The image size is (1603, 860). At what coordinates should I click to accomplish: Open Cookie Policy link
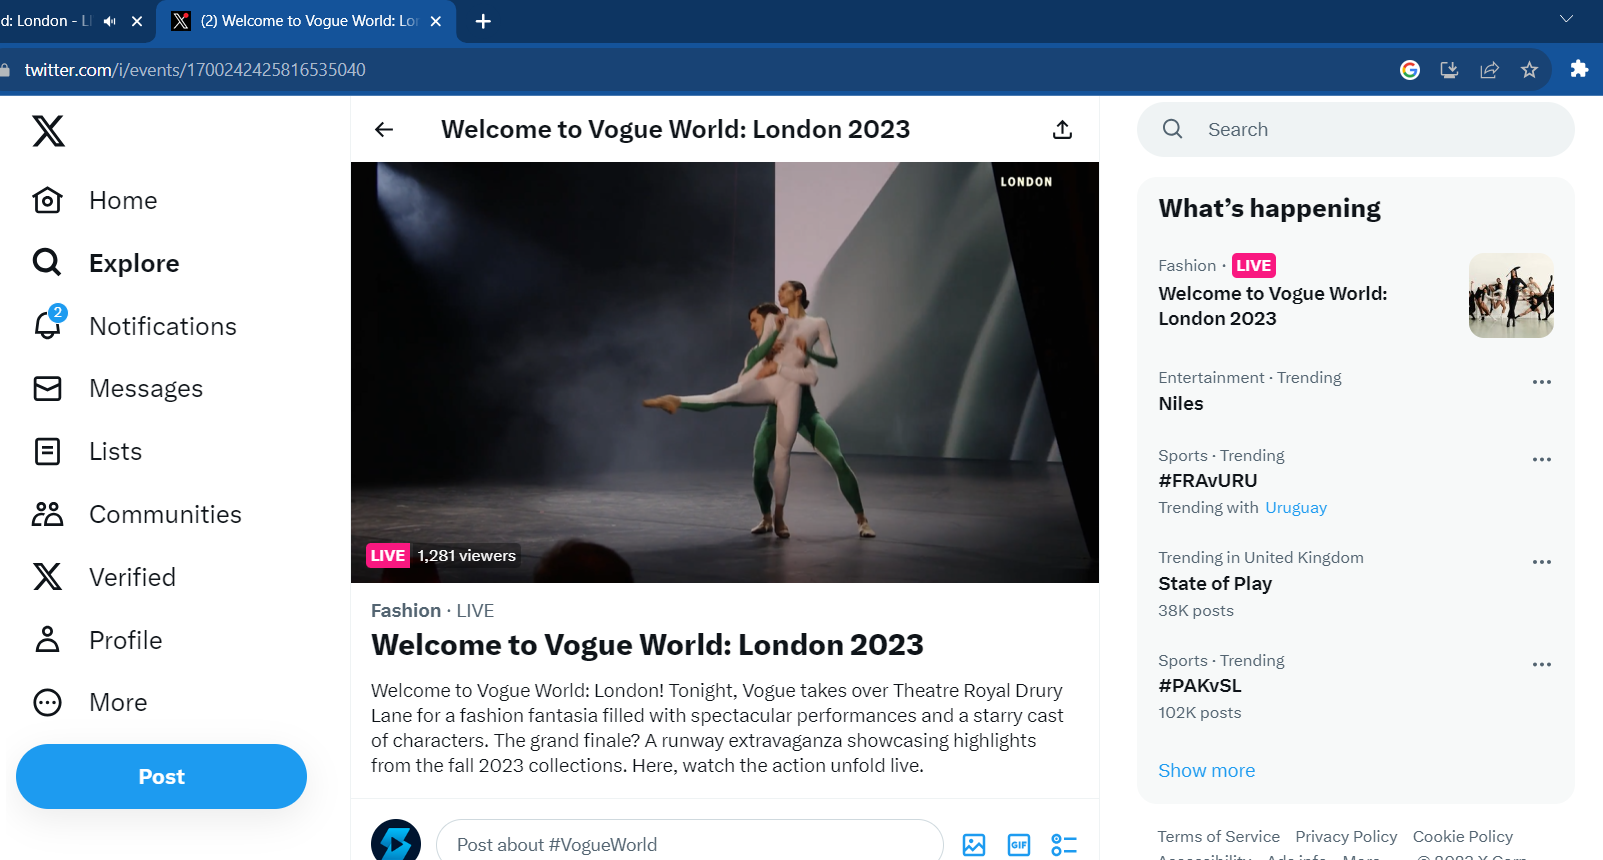tap(1463, 837)
